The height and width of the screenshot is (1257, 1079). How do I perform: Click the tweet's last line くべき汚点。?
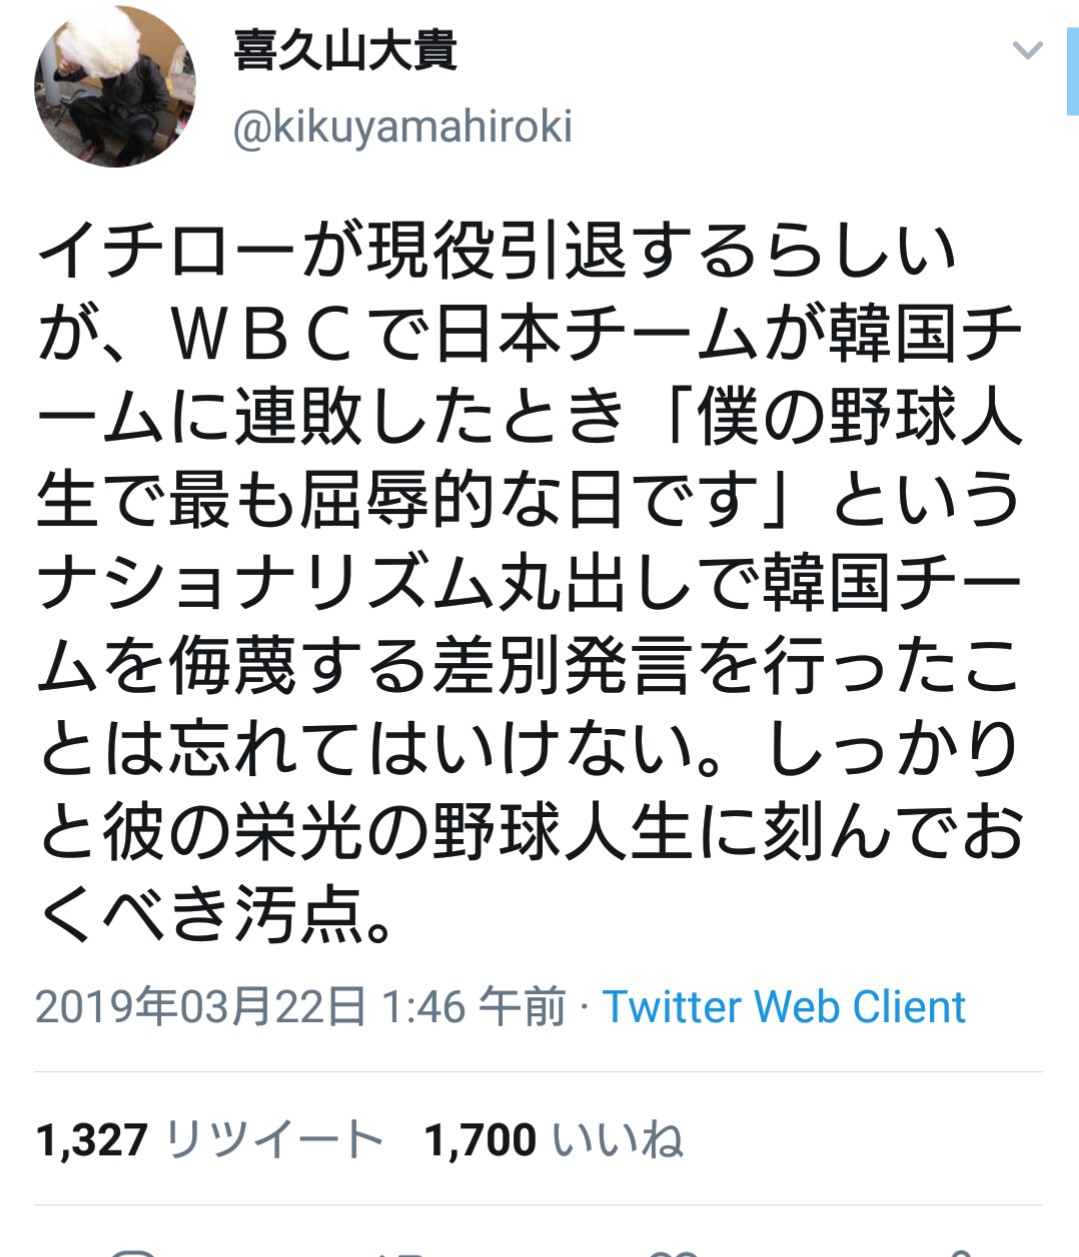point(217,914)
